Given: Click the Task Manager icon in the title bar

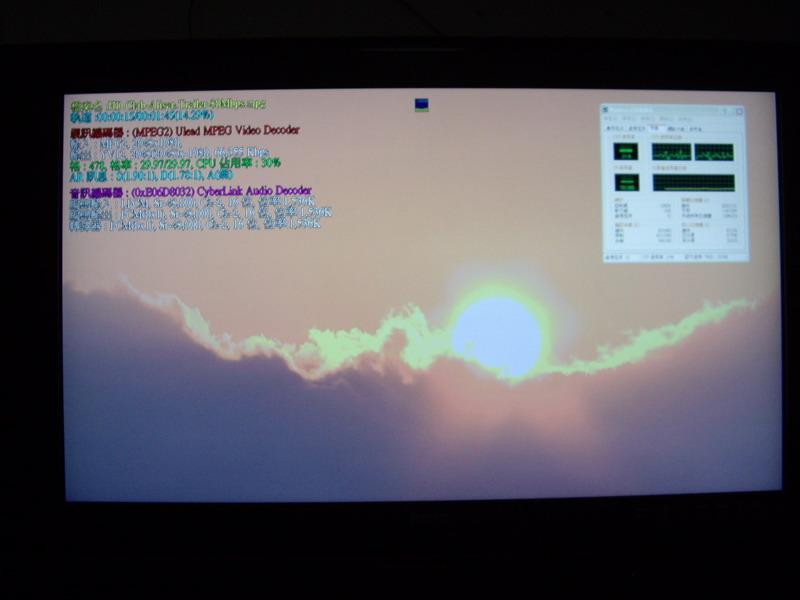Looking at the screenshot, I should click(x=605, y=108).
